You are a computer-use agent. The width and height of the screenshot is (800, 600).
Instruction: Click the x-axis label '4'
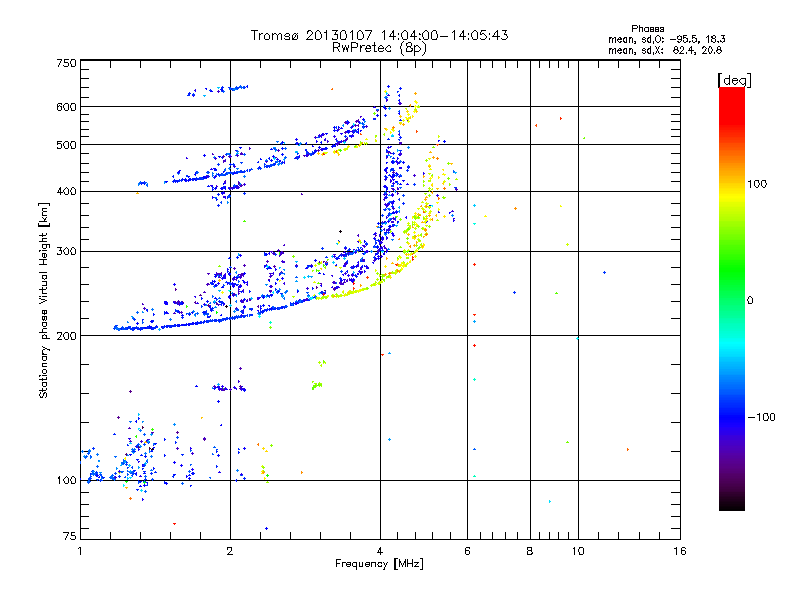[380, 551]
